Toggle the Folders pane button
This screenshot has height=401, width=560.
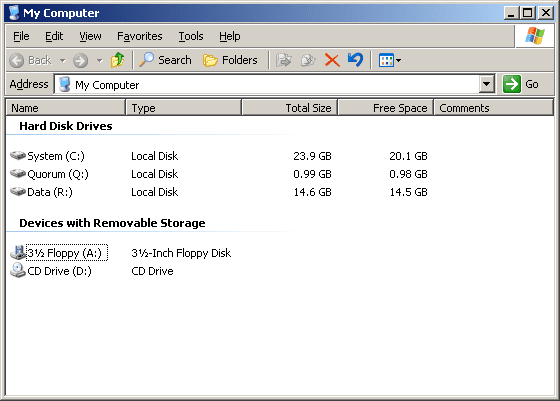(x=230, y=60)
